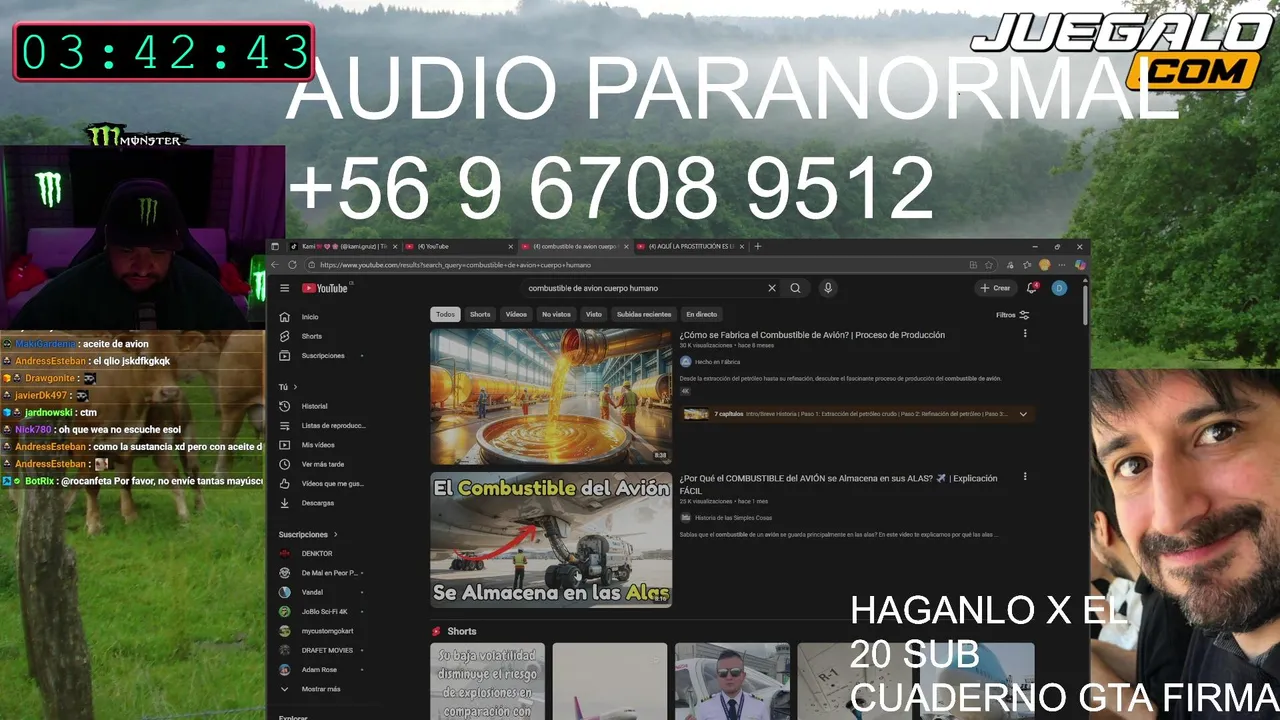Open DENKTOR subscription channel
The height and width of the screenshot is (720, 1280).
(317, 553)
